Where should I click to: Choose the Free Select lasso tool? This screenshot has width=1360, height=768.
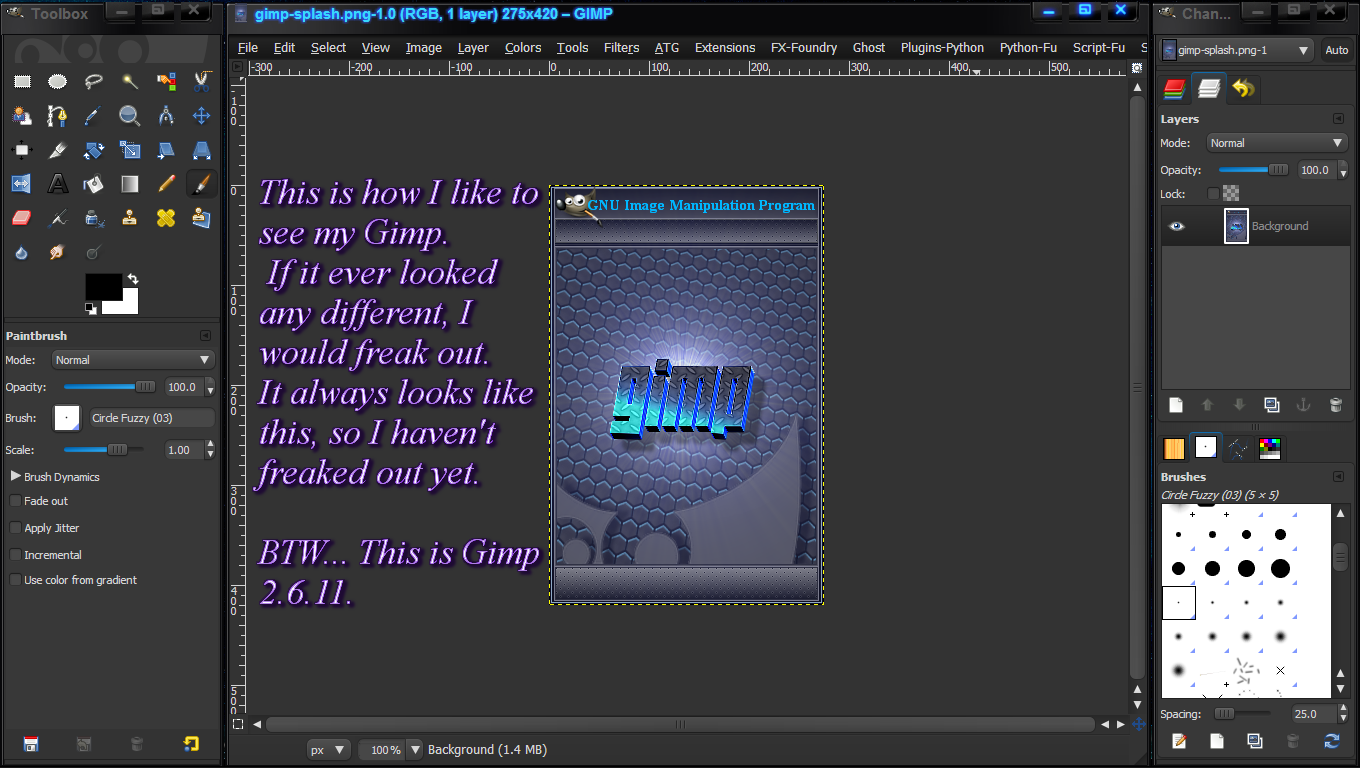point(94,81)
